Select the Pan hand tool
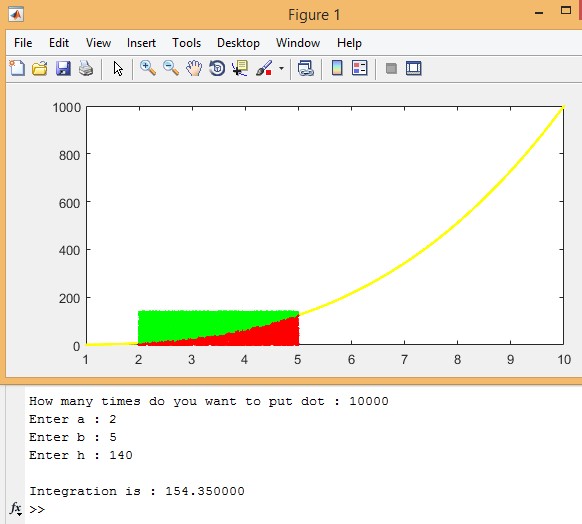Image resolution: width=582 pixels, height=524 pixels. pos(194,68)
